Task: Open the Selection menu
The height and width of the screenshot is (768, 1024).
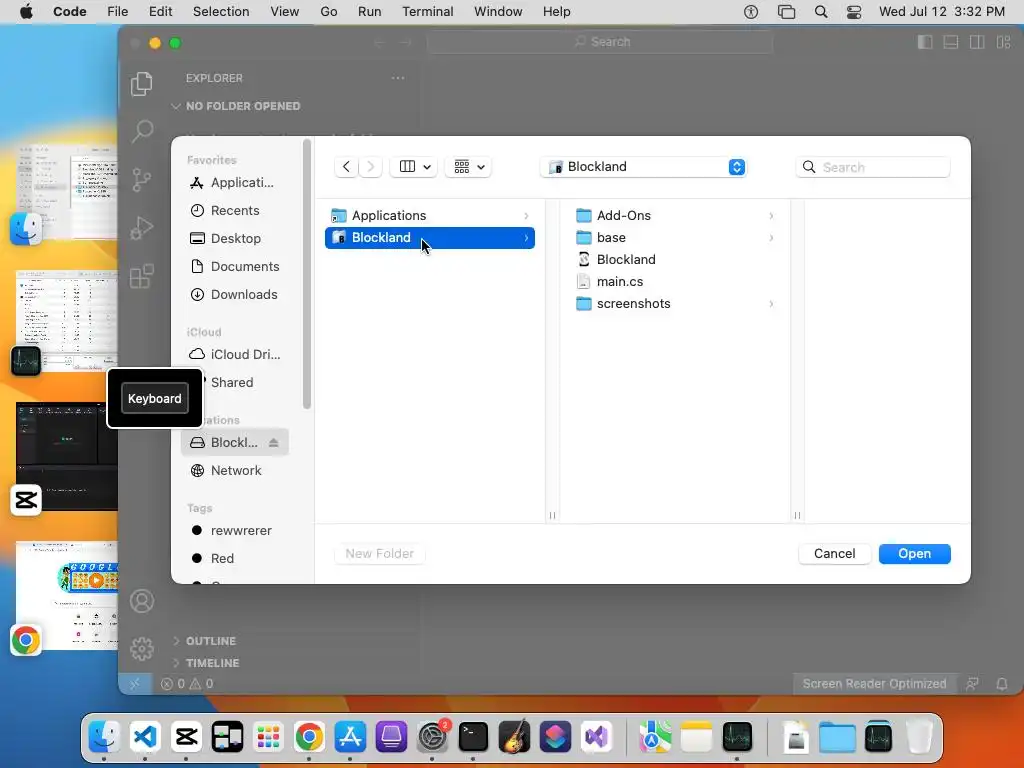Action: coord(221,12)
